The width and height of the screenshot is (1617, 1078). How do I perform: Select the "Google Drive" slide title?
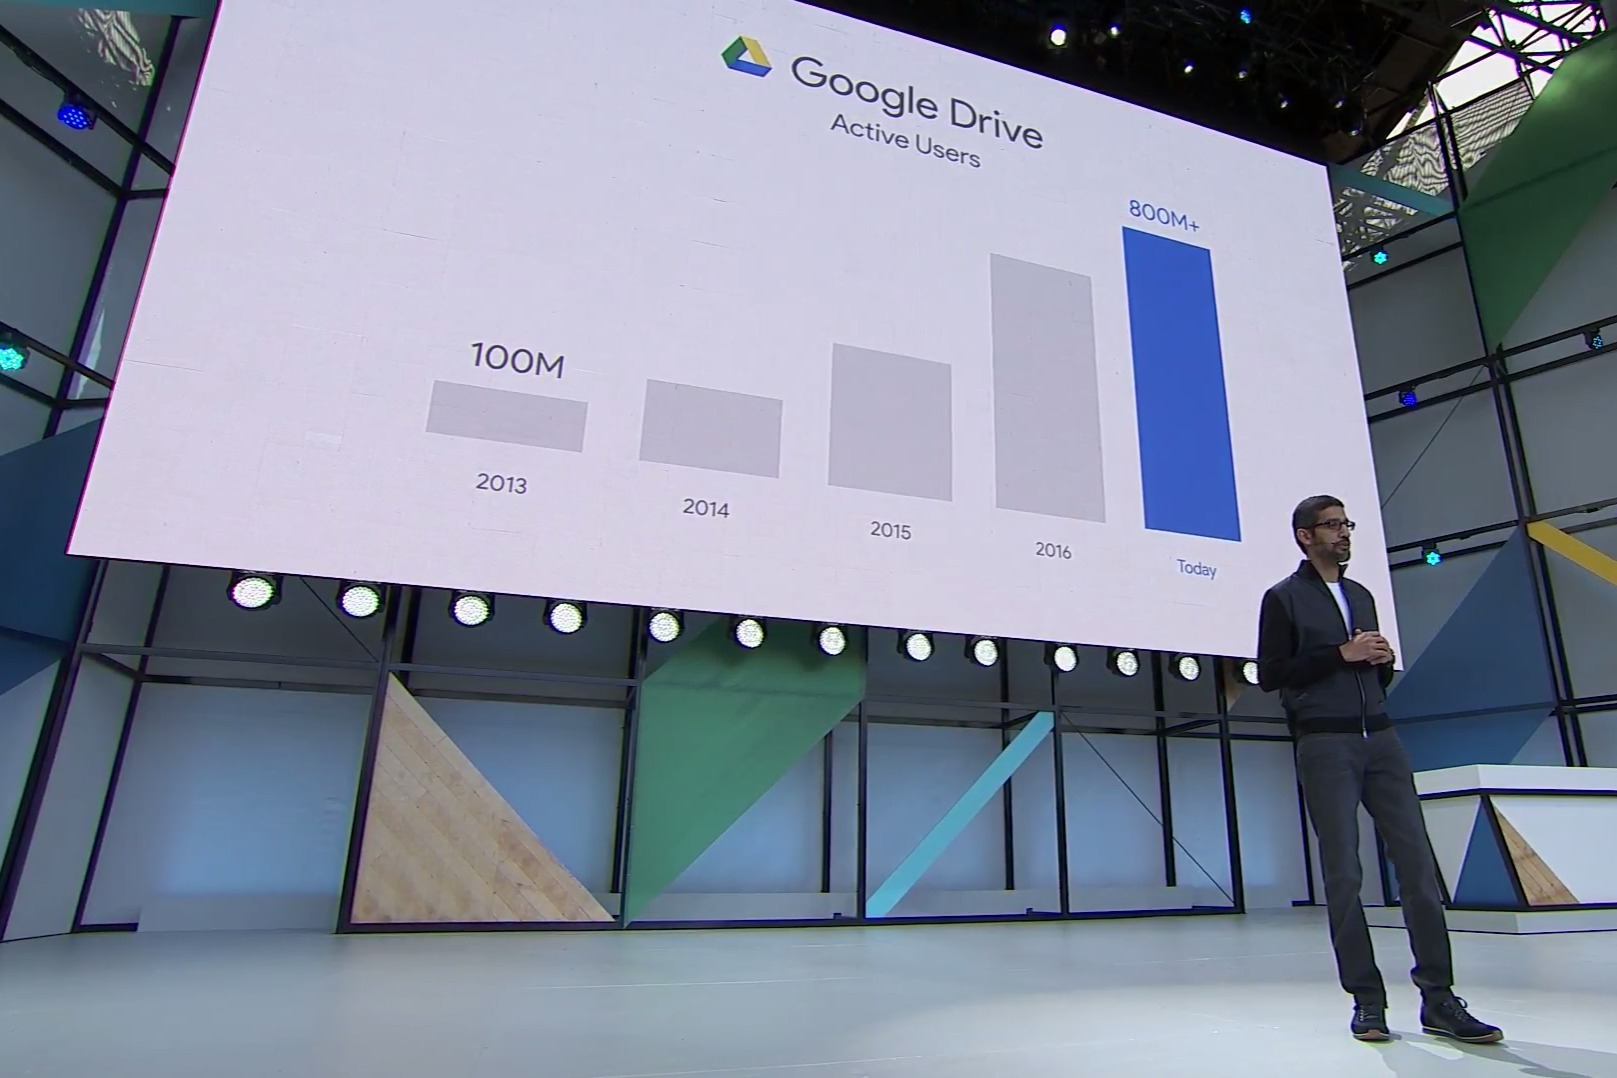[917, 102]
